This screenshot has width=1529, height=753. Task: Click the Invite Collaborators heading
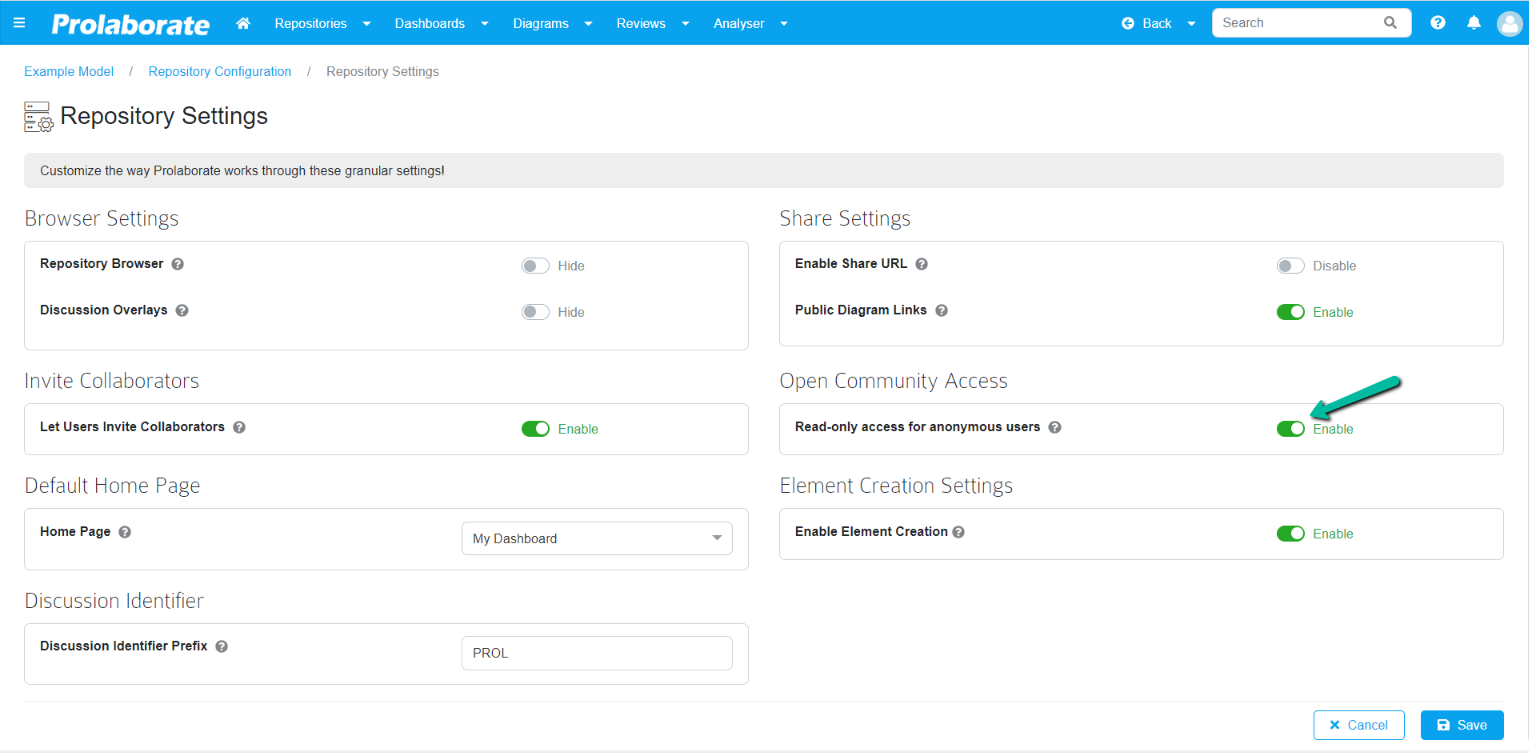(x=112, y=381)
